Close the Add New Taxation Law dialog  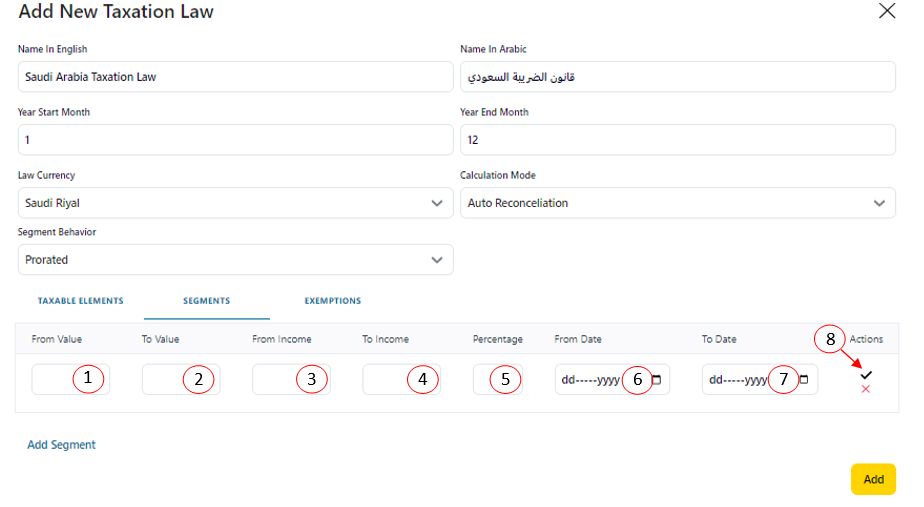[x=886, y=12]
